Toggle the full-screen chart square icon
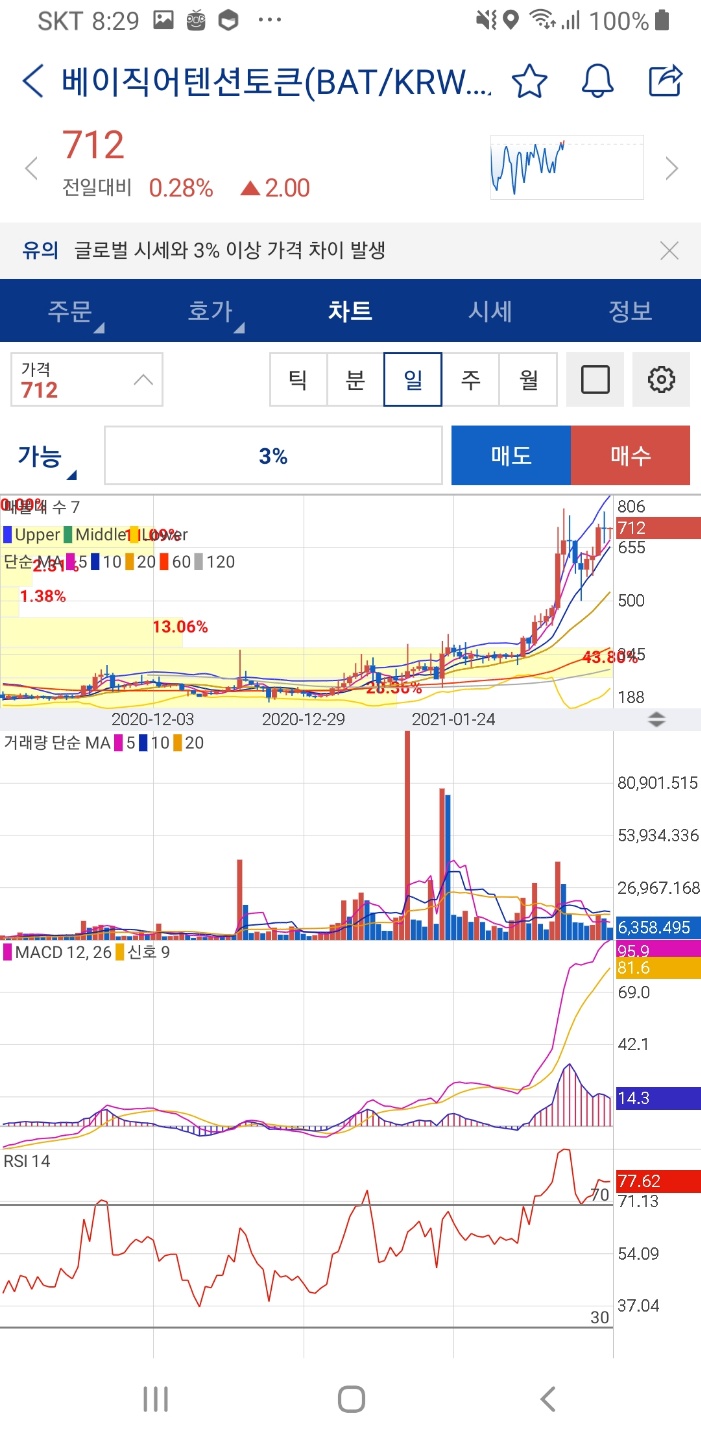Viewport: 701px width, 1440px height. [595, 379]
